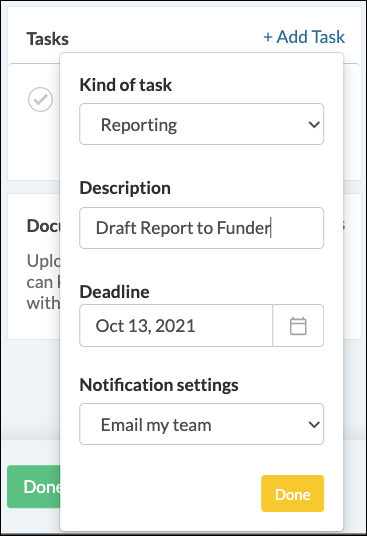This screenshot has width=367, height=536.
Task: Open the Kind of task dropdown showing Reporting
Action: coord(202,124)
